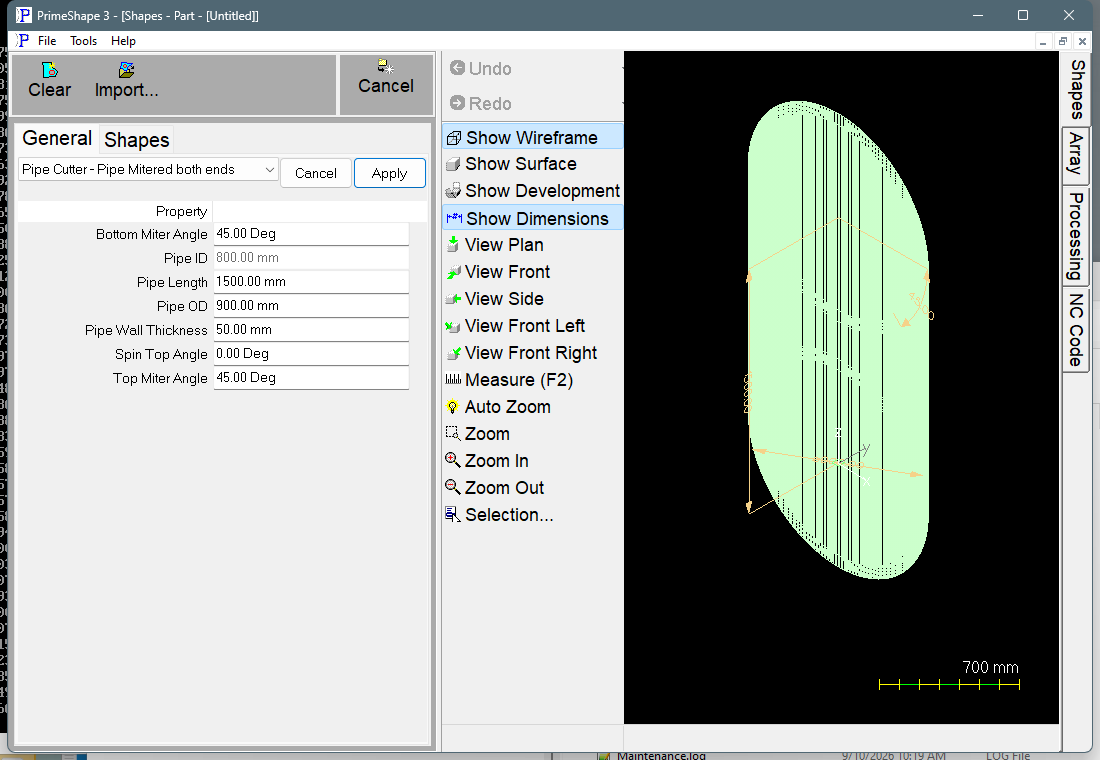Toggle Show Dimensions on the model
Viewport: 1100px width, 760px height.
[532, 218]
